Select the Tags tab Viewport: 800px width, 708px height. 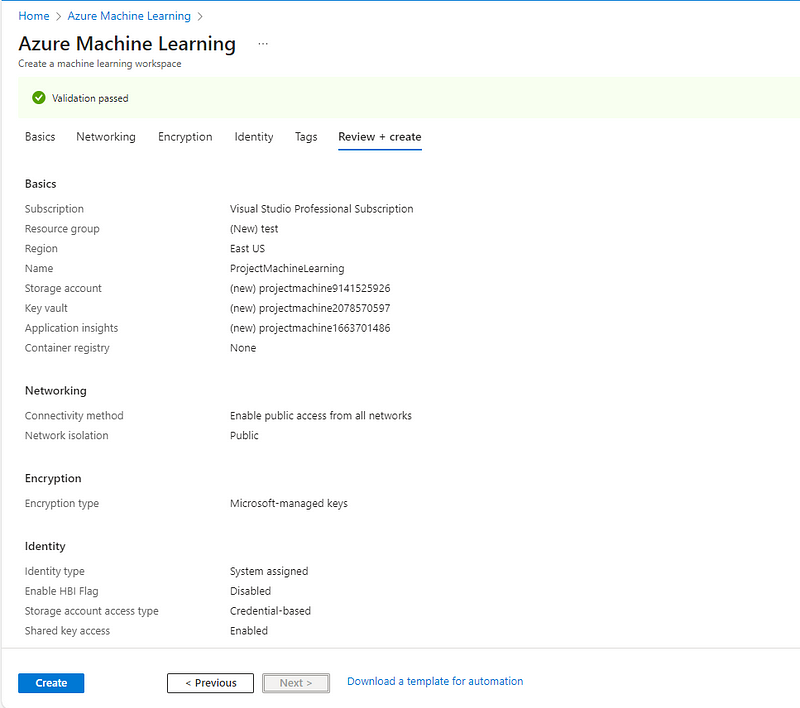[x=306, y=137]
